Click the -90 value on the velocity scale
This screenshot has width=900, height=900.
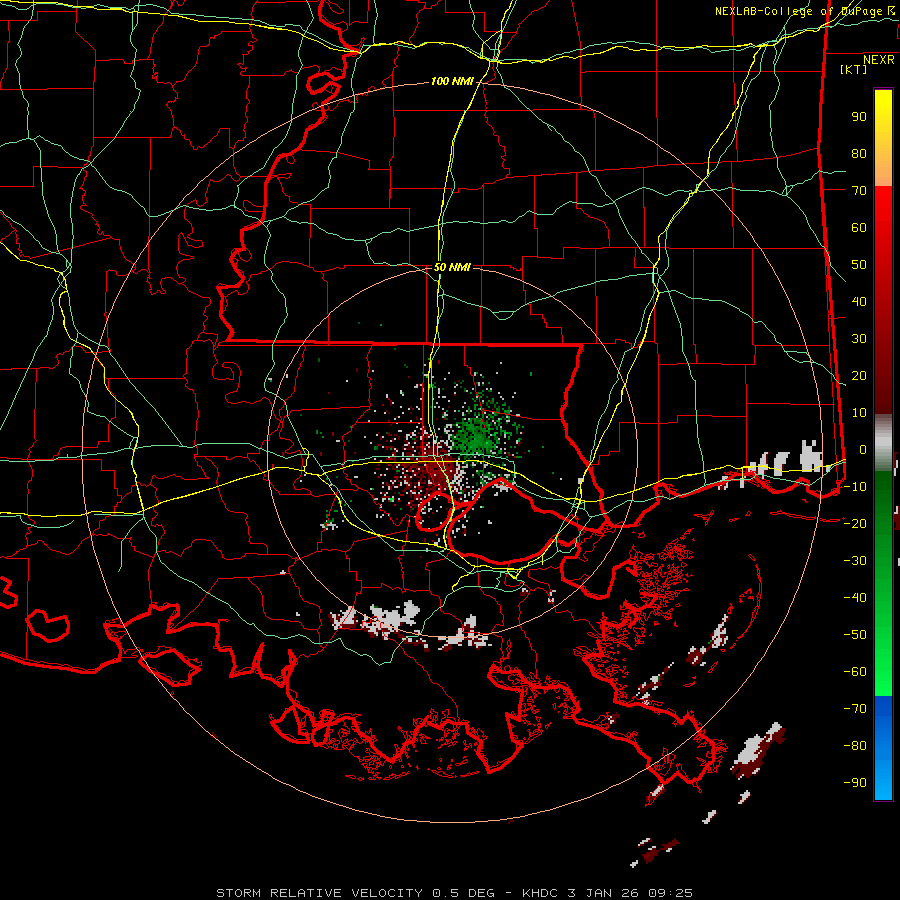[855, 783]
